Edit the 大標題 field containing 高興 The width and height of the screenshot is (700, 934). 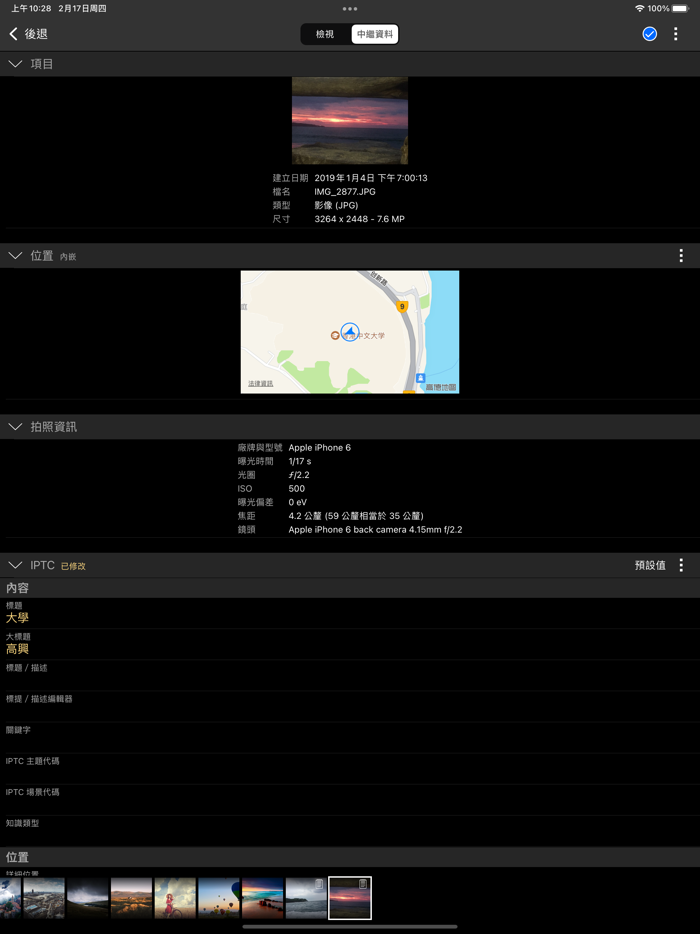pyautogui.click(x=350, y=645)
